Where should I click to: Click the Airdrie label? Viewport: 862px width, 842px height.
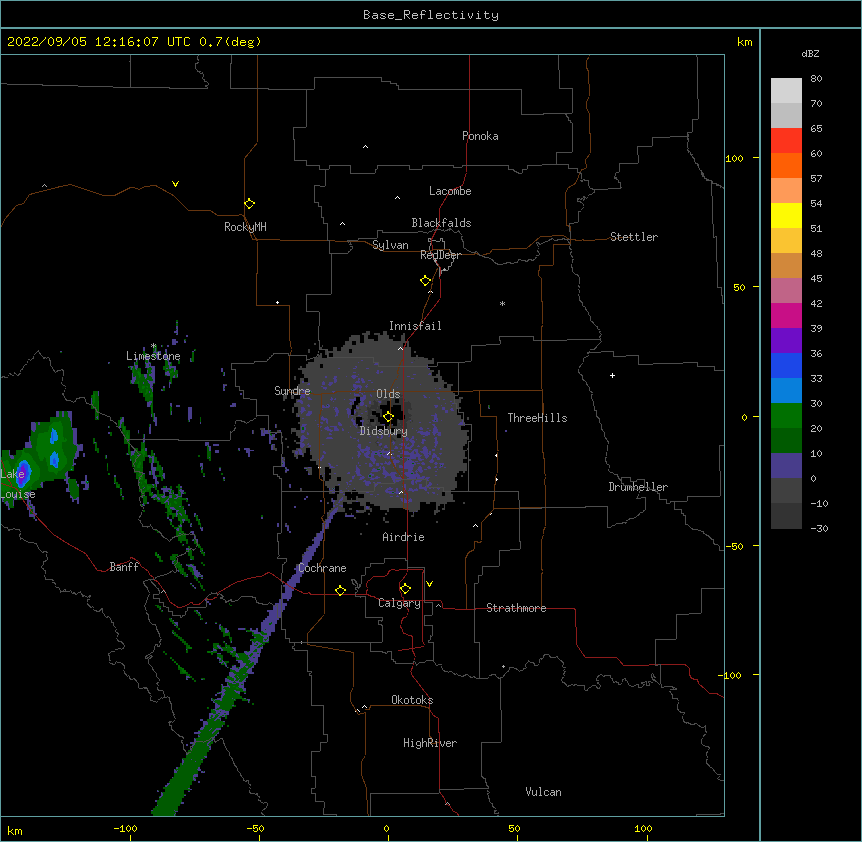pos(403,537)
